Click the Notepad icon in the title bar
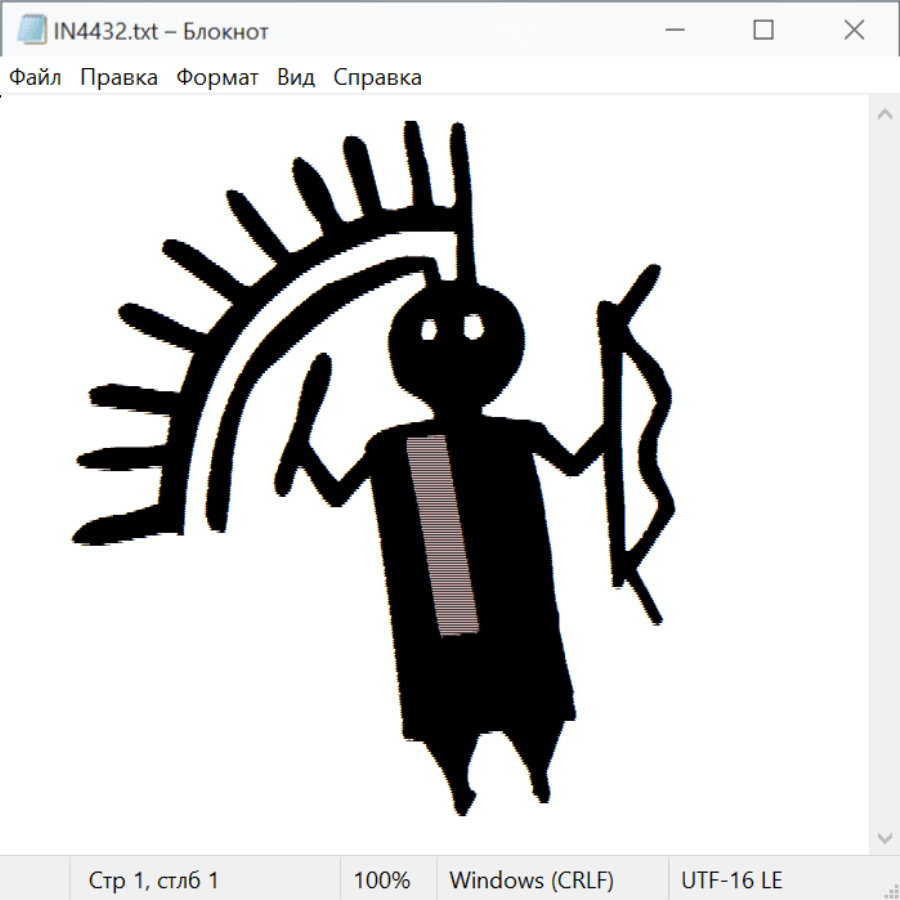 coord(31,31)
